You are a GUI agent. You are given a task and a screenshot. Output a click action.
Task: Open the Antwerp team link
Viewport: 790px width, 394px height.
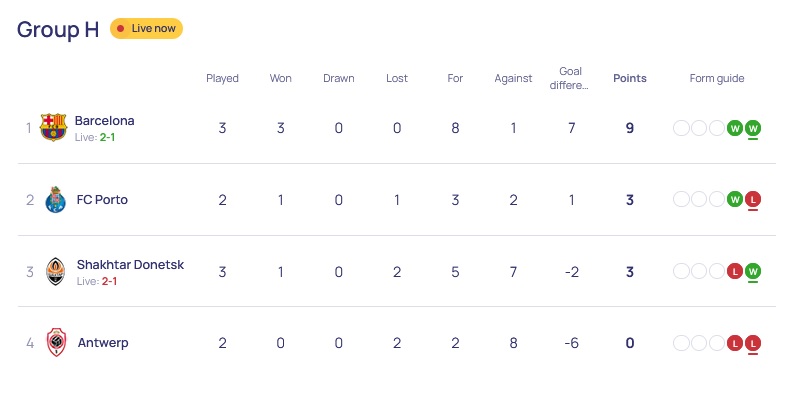click(103, 343)
